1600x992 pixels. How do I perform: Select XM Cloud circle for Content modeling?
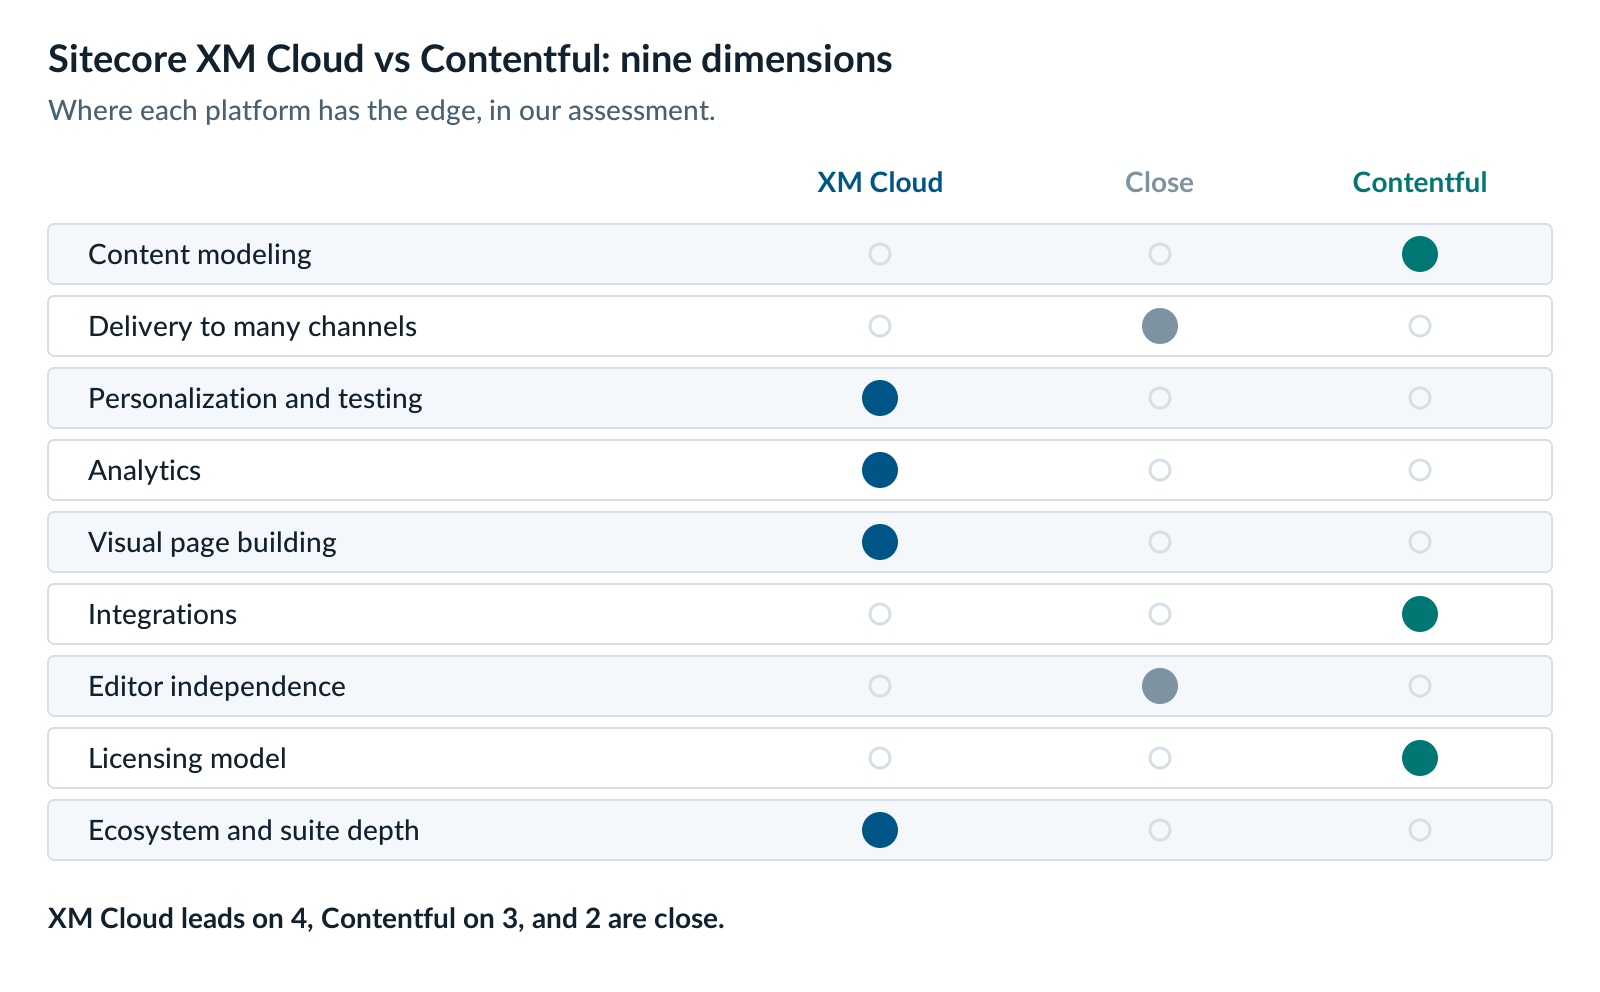tap(880, 254)
